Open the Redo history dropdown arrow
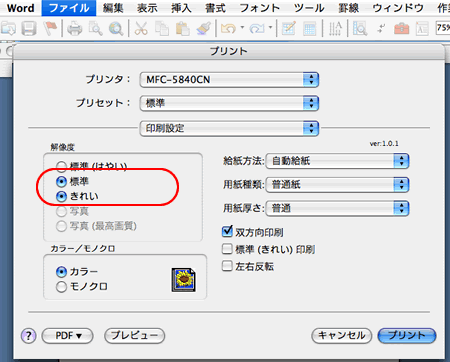This screenshot has height=362, width=450. click(x=270, y=28)
